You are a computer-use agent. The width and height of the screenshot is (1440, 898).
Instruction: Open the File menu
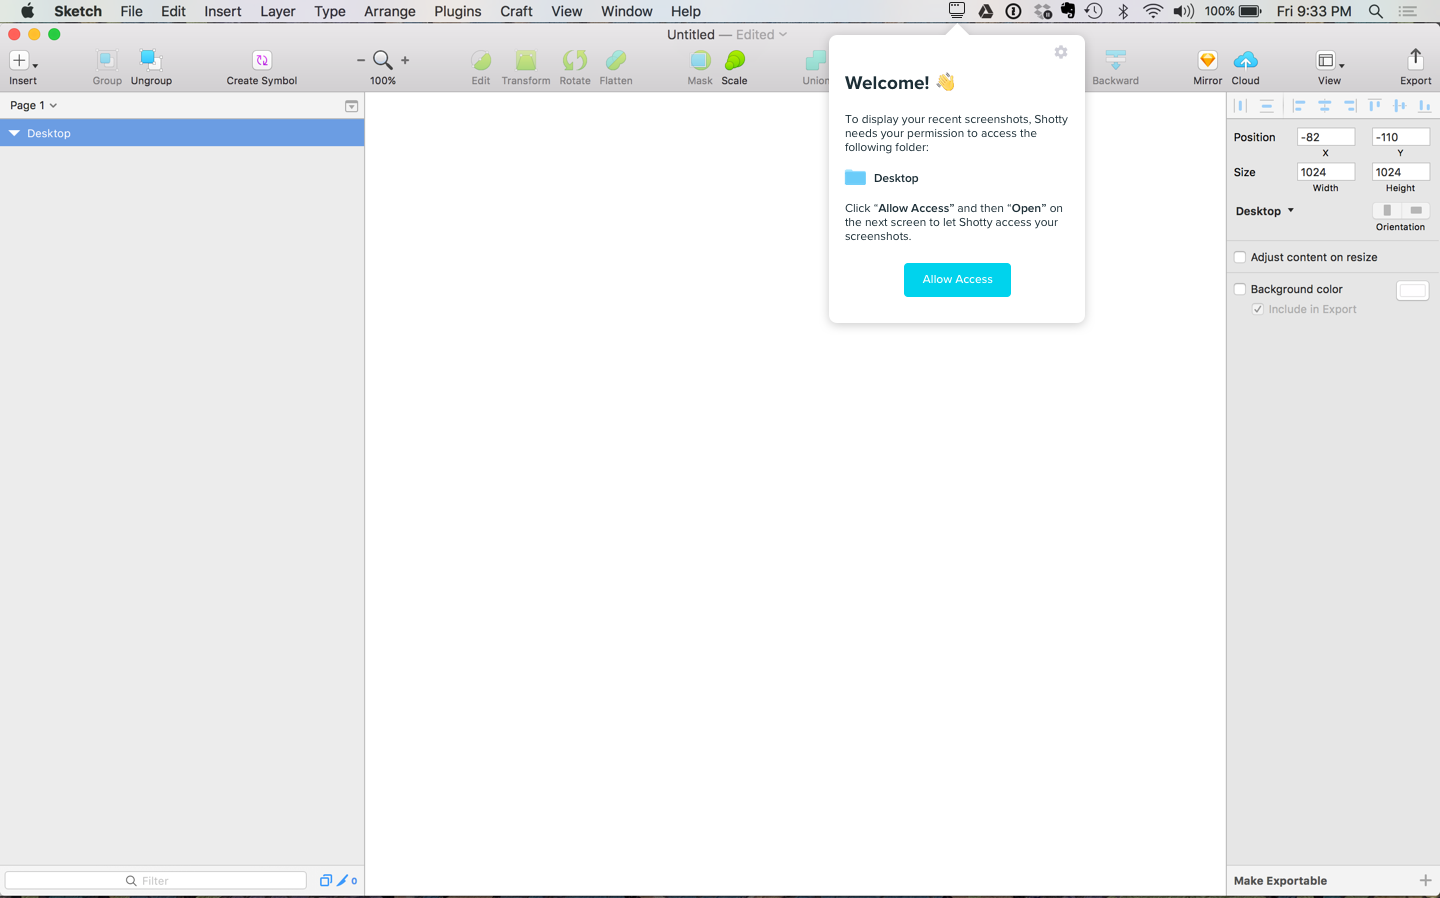(x=131, y=11)
